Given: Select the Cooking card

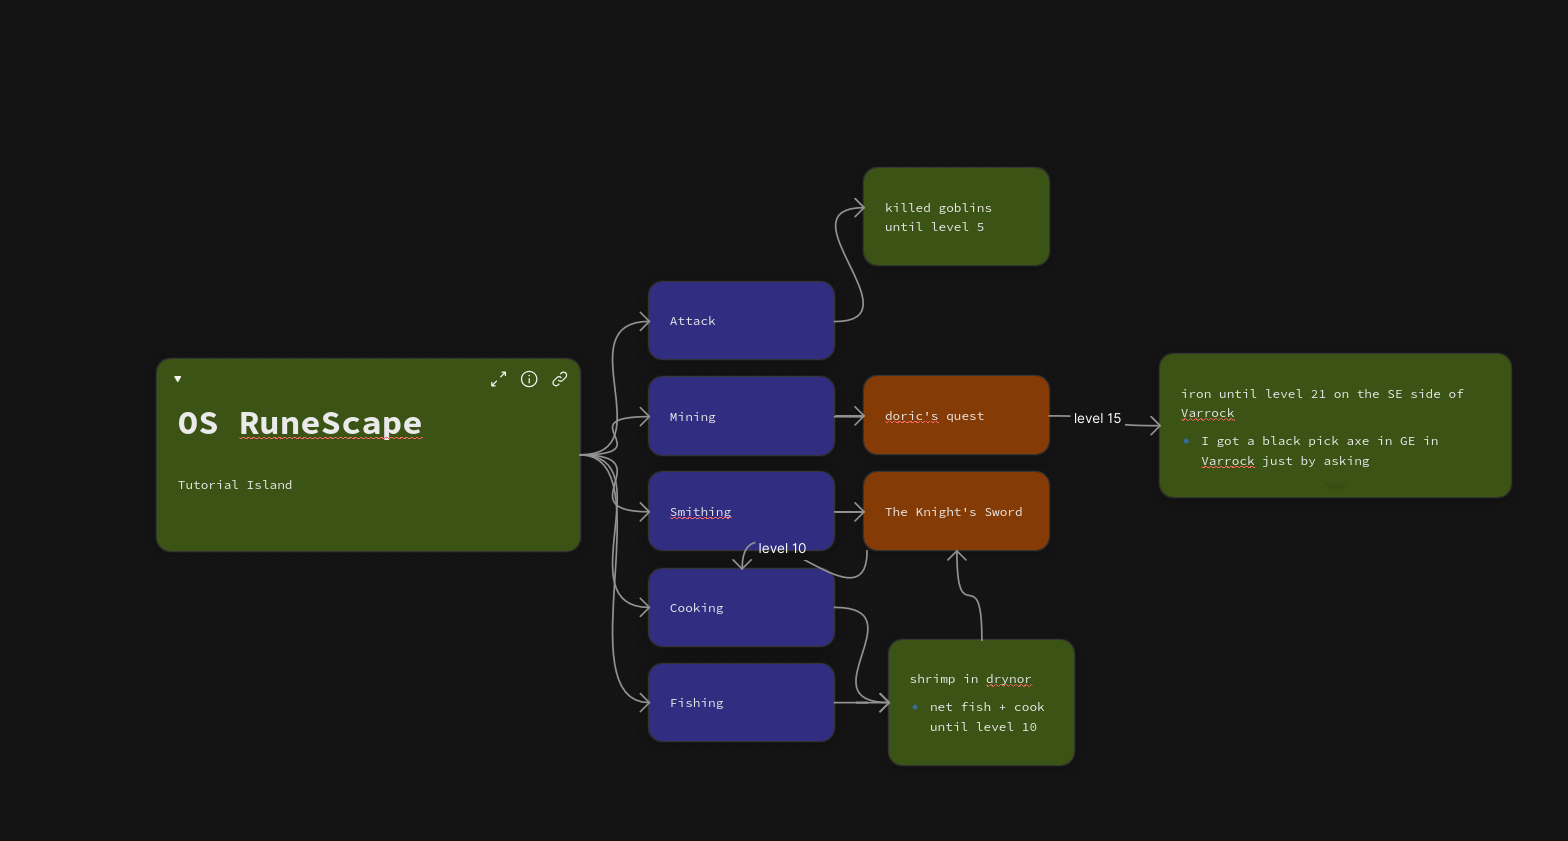Looking at the screenshot, I should (741, 607).
